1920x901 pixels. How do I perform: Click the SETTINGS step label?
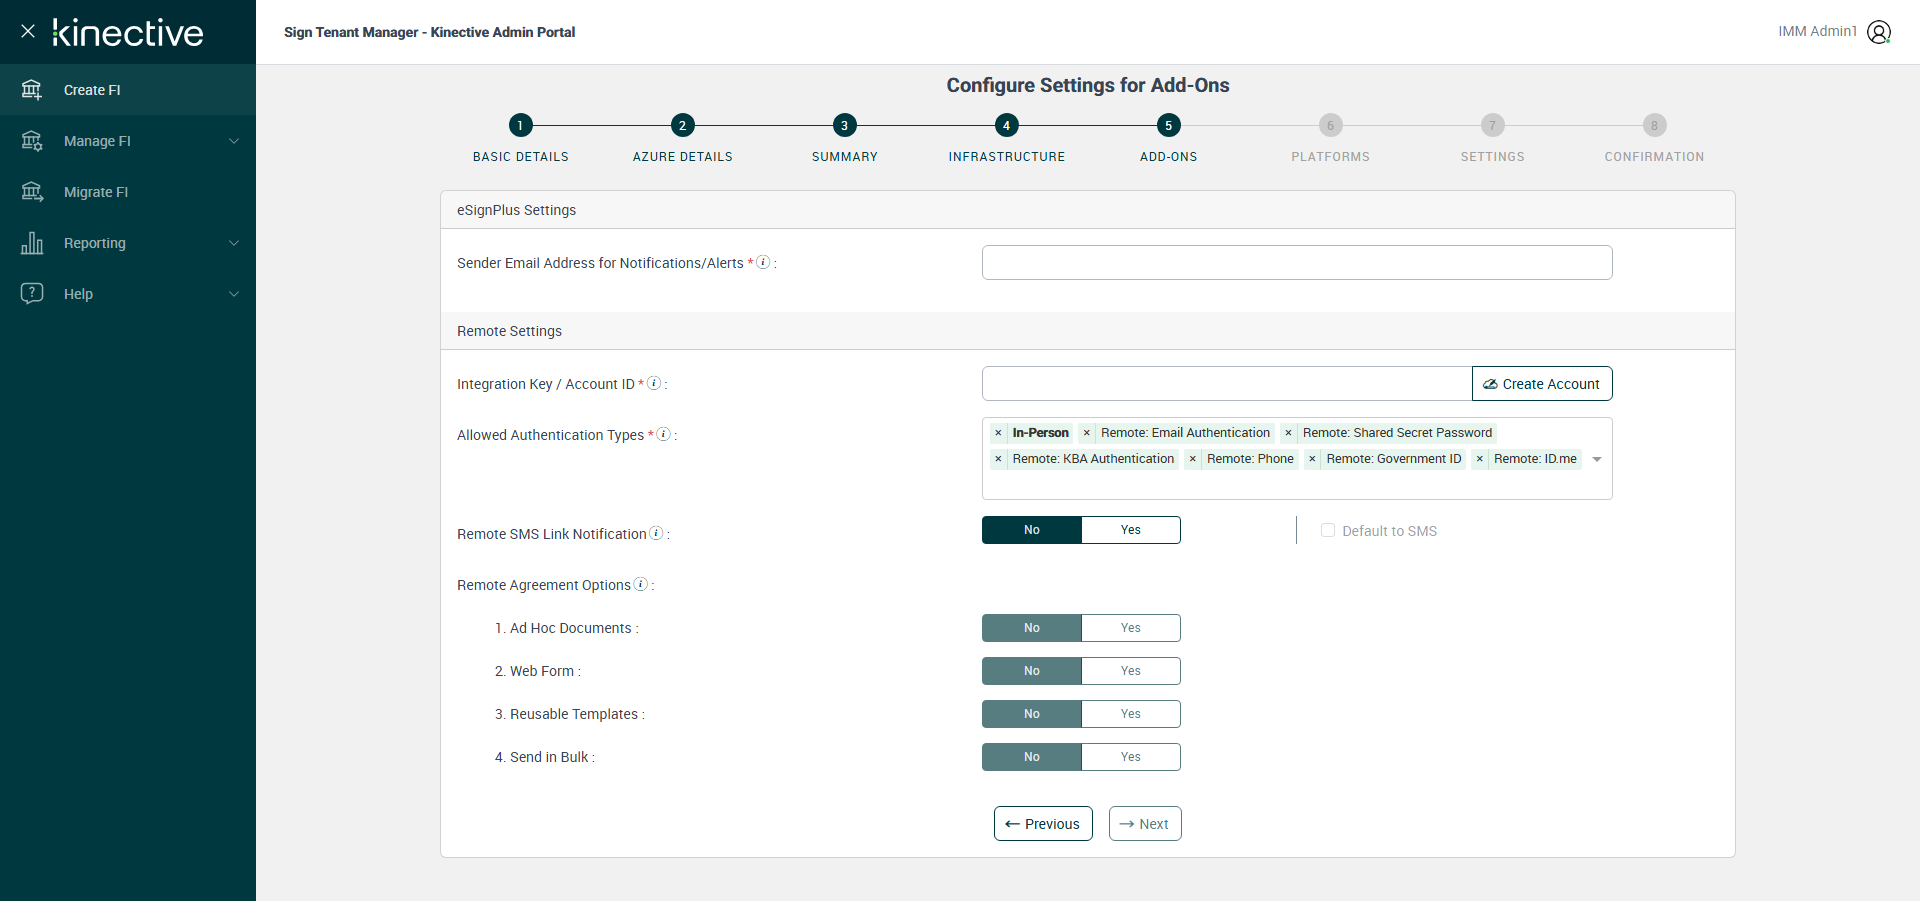(x=1492, y=157)
